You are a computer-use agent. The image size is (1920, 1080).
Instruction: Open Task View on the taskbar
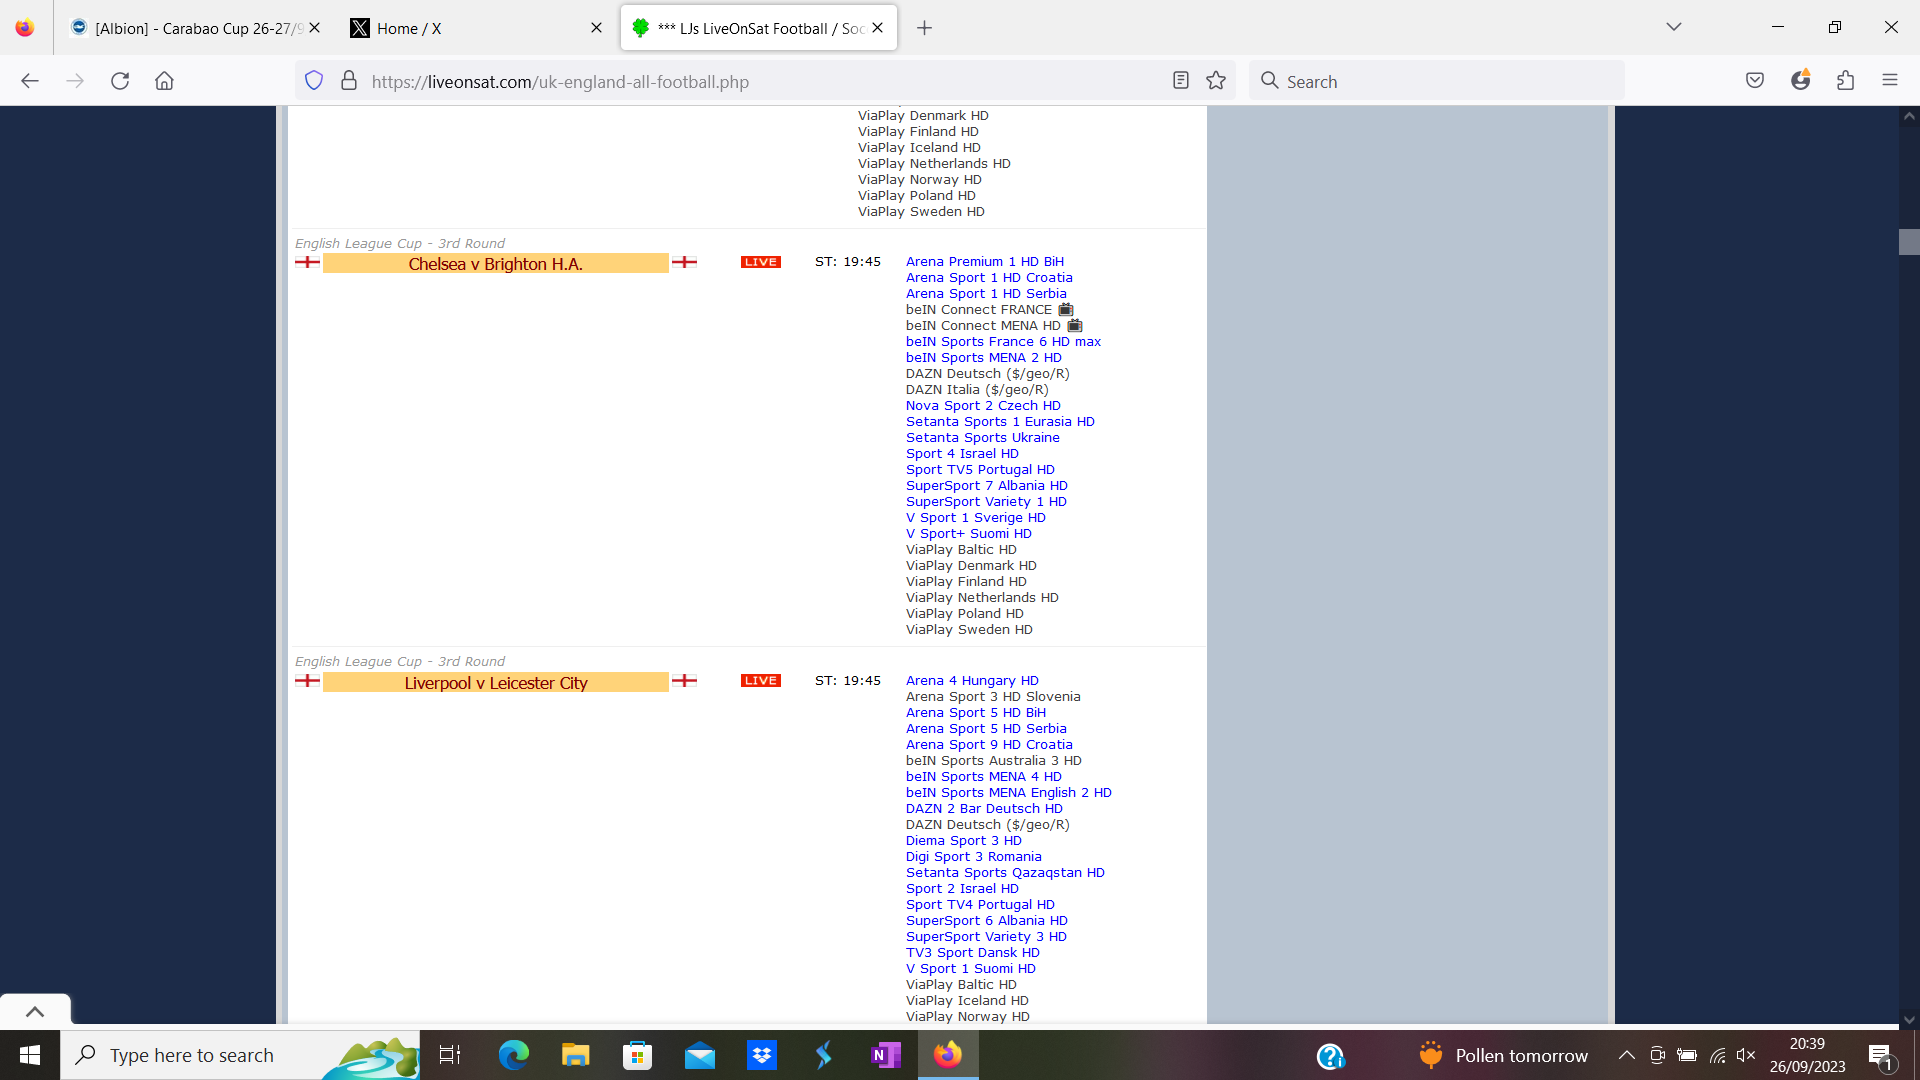450,1055
